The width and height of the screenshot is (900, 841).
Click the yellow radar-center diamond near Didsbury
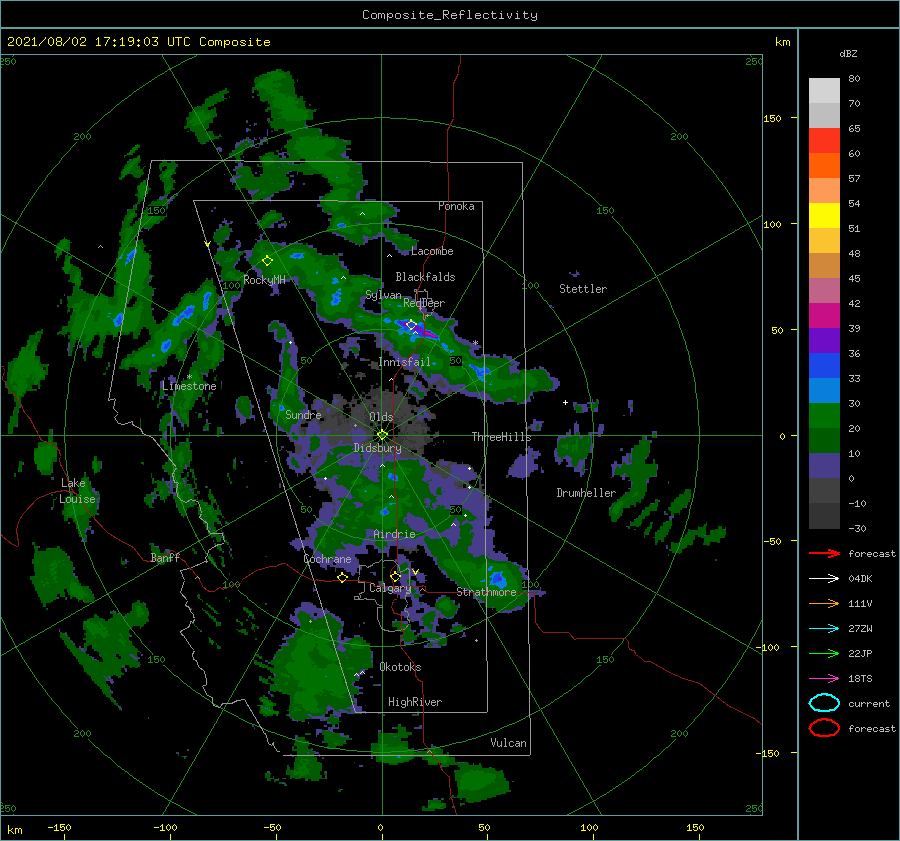[382, 435]
